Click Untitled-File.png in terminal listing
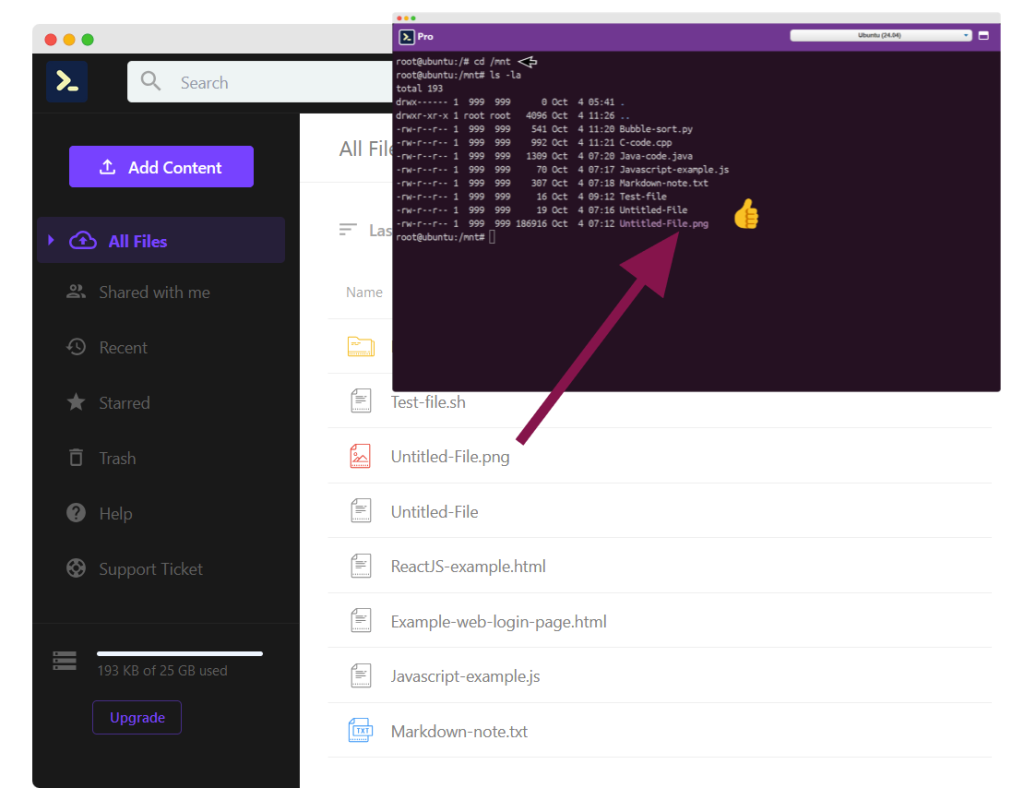The height and width of the screenshot is (812, 1024). (664, 223)
